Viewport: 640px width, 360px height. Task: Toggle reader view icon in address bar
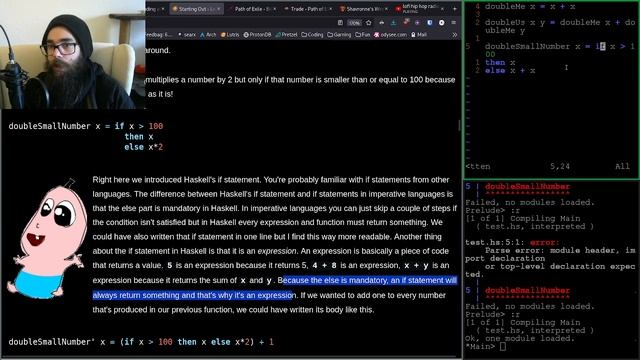click(340, 23)
